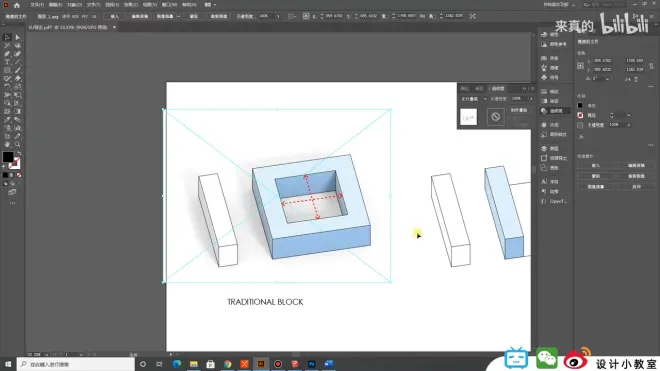Open the 文件 menu
Screen dimensions: 660x371
tap(37, 5)
